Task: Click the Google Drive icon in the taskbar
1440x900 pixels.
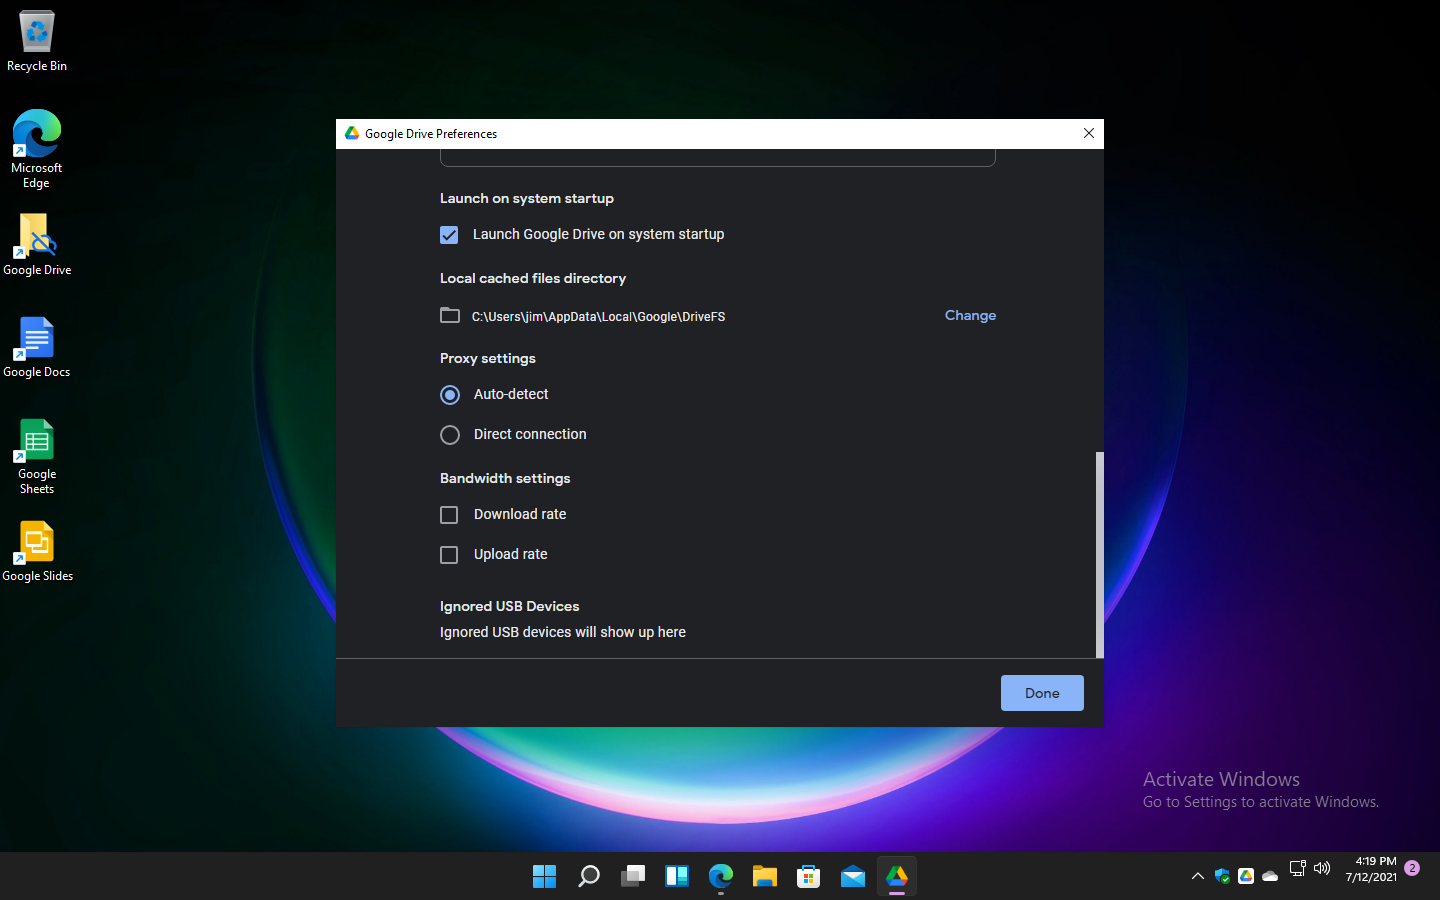Action: [896, 876]
